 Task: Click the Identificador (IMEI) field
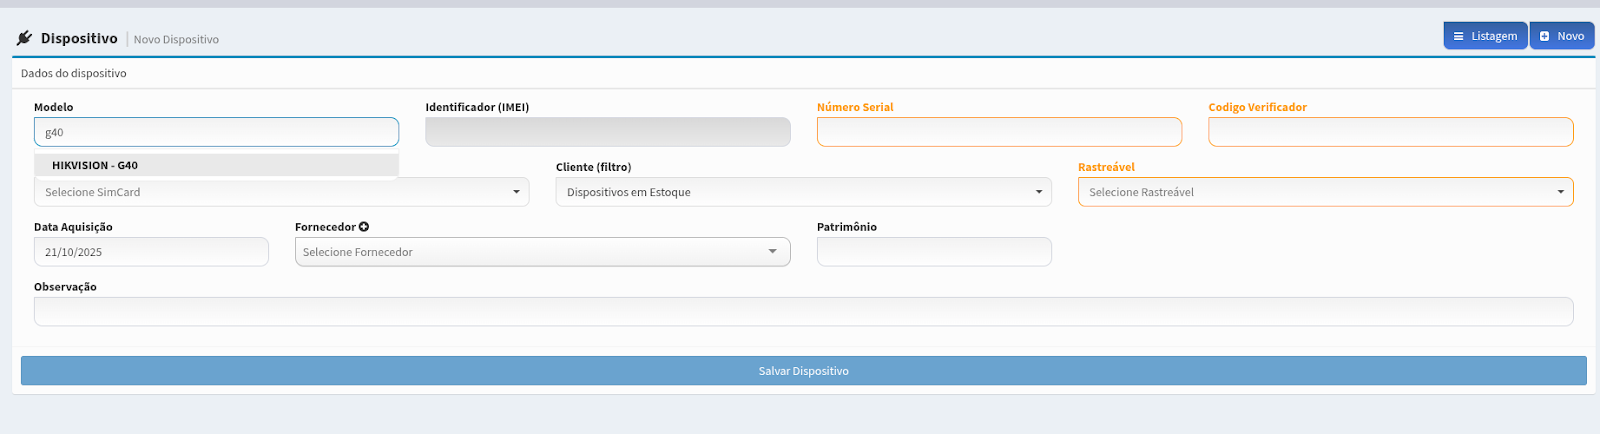tap(608, 132)
